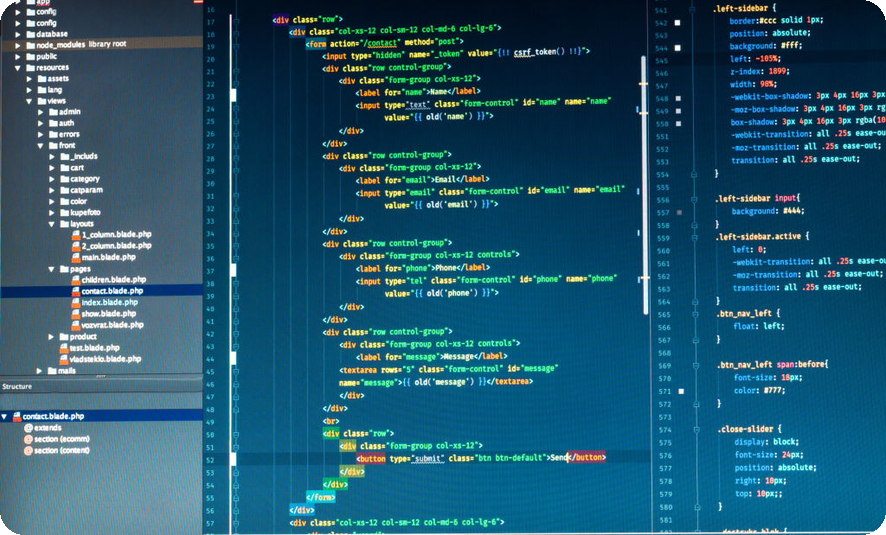Fold the .left-sidebar CSS rule at line 541
Viewport: 886px width, 535px height.
[692, 10]
